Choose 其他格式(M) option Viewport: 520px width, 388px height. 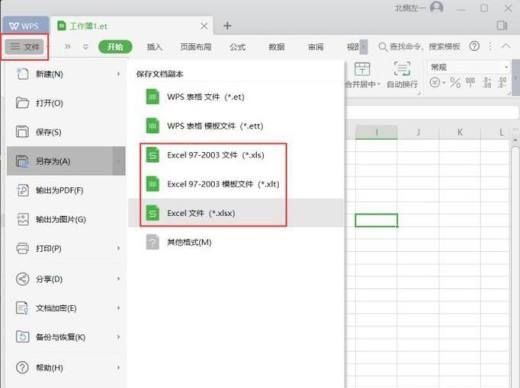click(236, 242)
